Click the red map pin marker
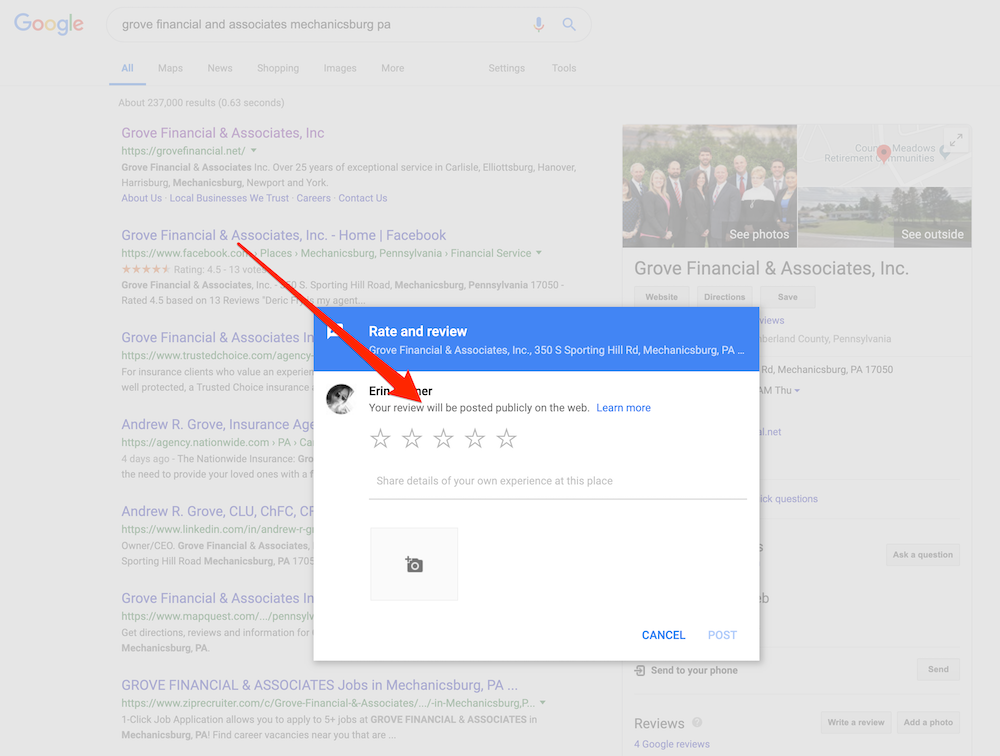 click(883, 153)
